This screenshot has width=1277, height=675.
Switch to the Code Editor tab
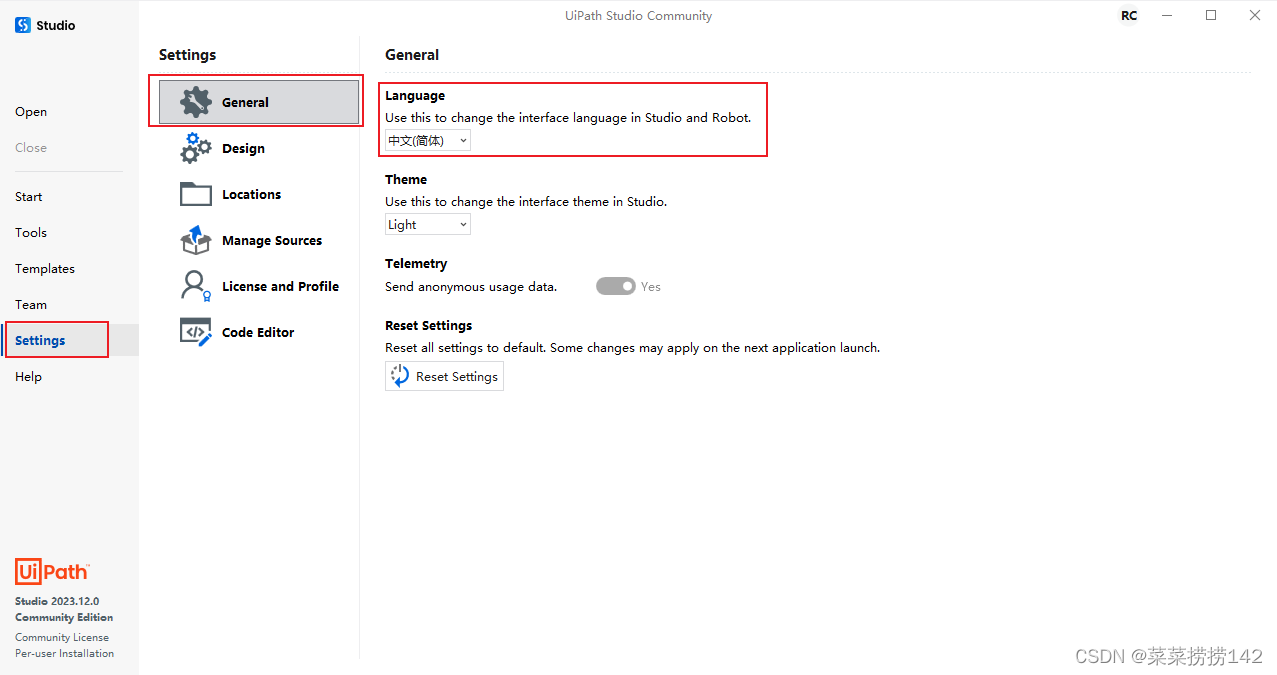(x=259, y=332)
